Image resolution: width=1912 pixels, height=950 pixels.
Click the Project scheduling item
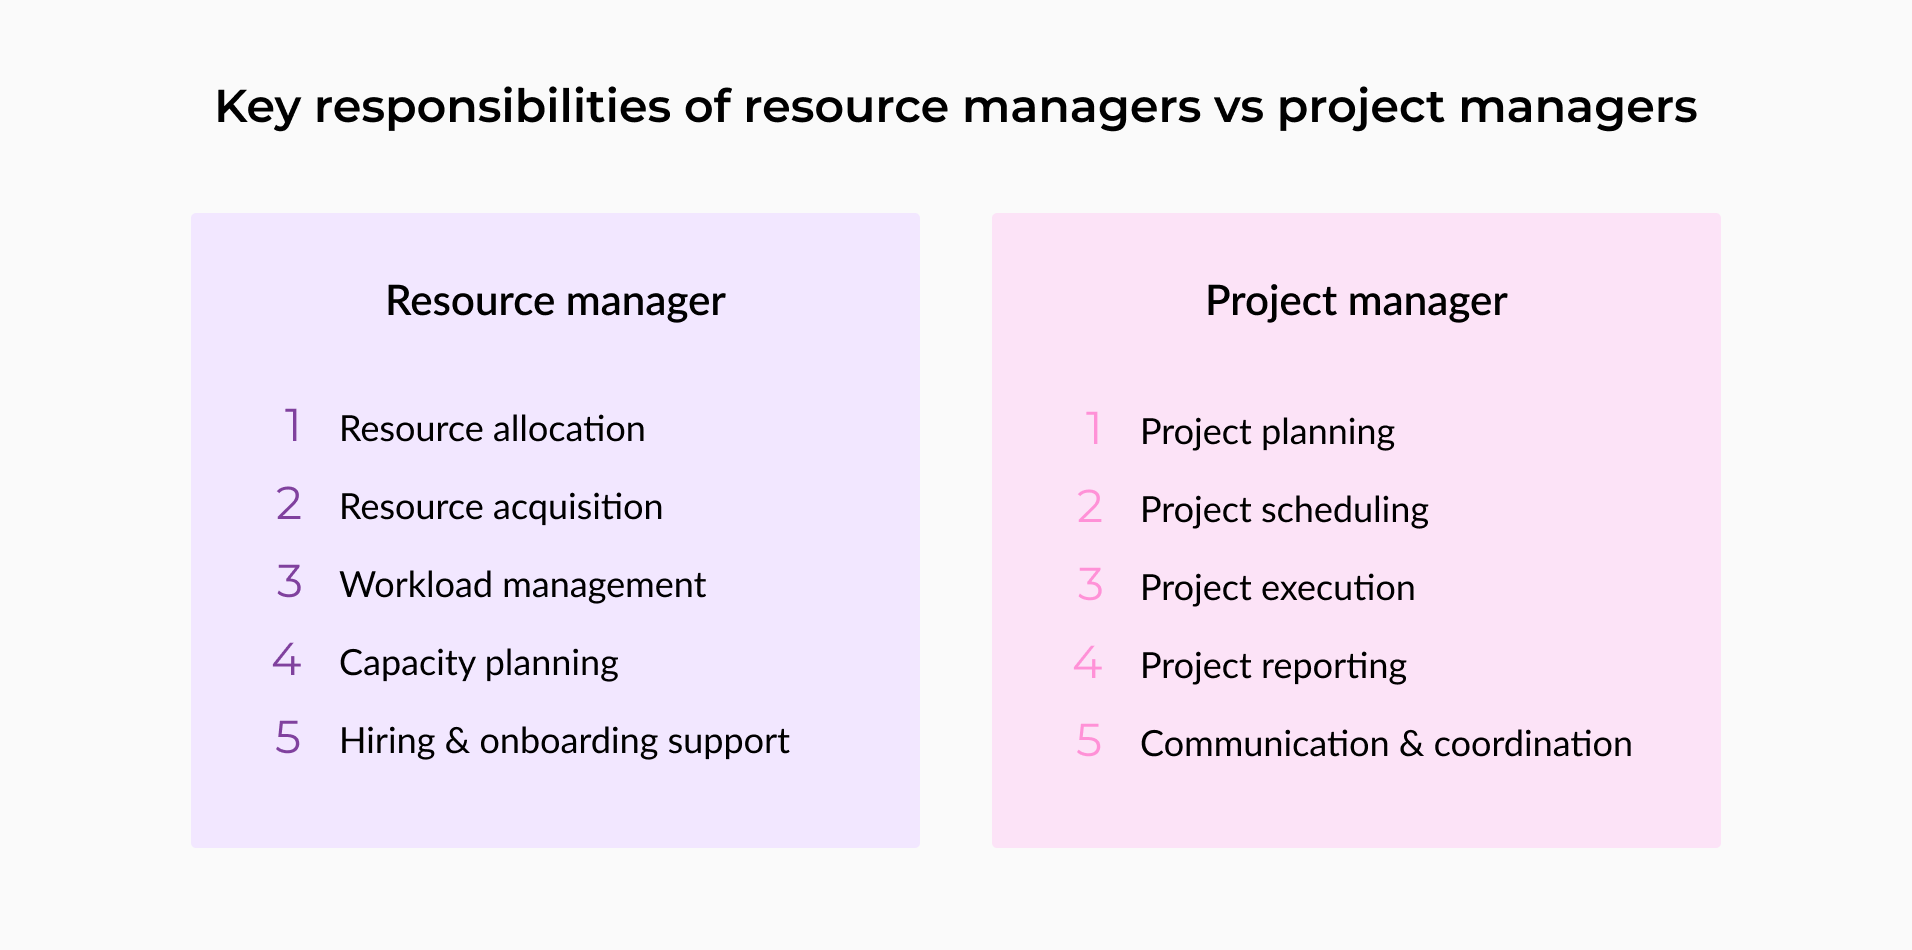point(1284,510)
